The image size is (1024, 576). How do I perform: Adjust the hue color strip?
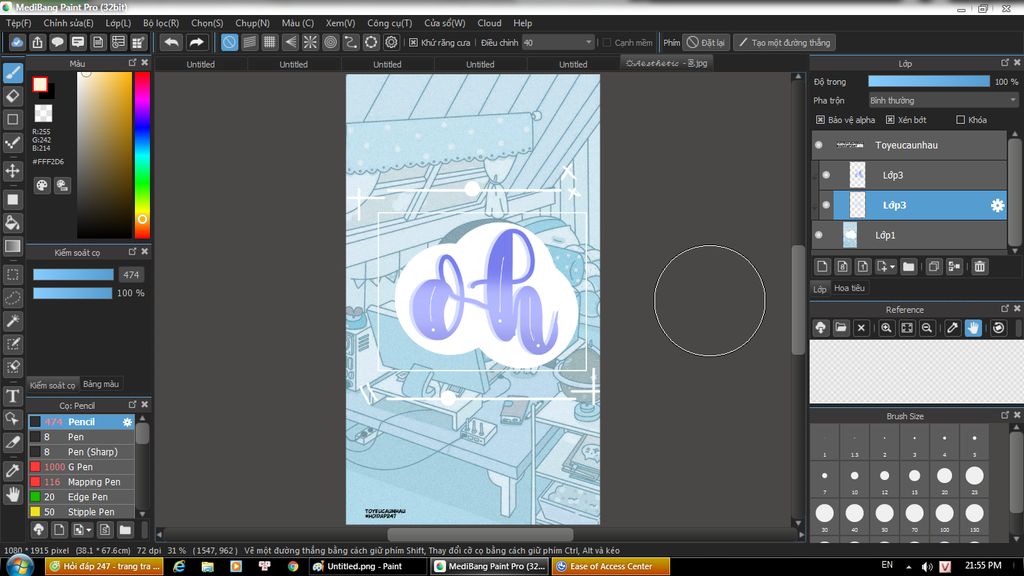pyautogui.click(x=142, y=155)
